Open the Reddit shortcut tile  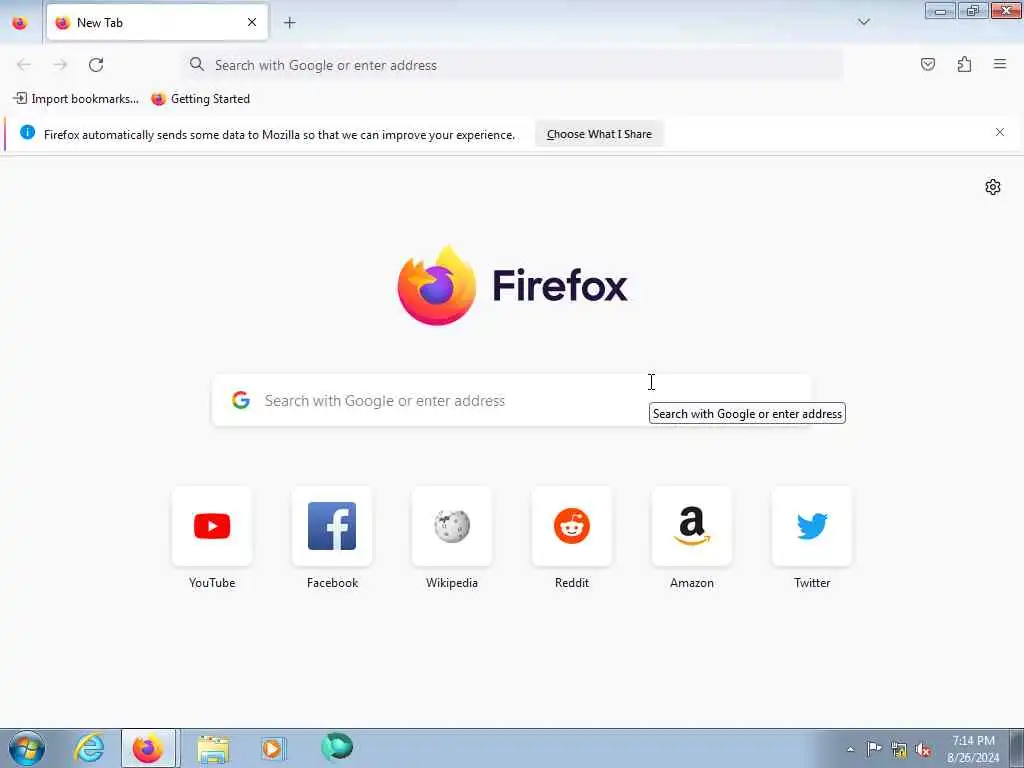point(572,526)
